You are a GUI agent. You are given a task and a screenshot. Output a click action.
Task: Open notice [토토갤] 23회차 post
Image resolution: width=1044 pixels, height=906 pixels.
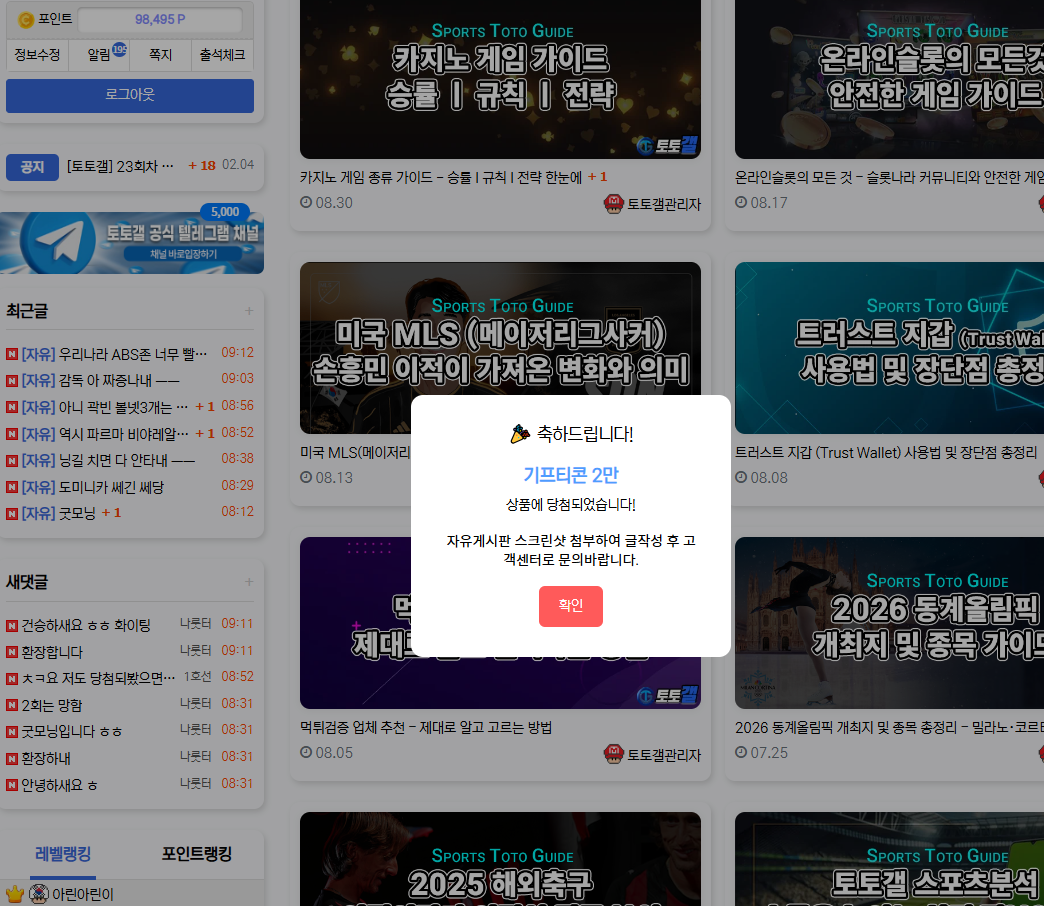120,166
